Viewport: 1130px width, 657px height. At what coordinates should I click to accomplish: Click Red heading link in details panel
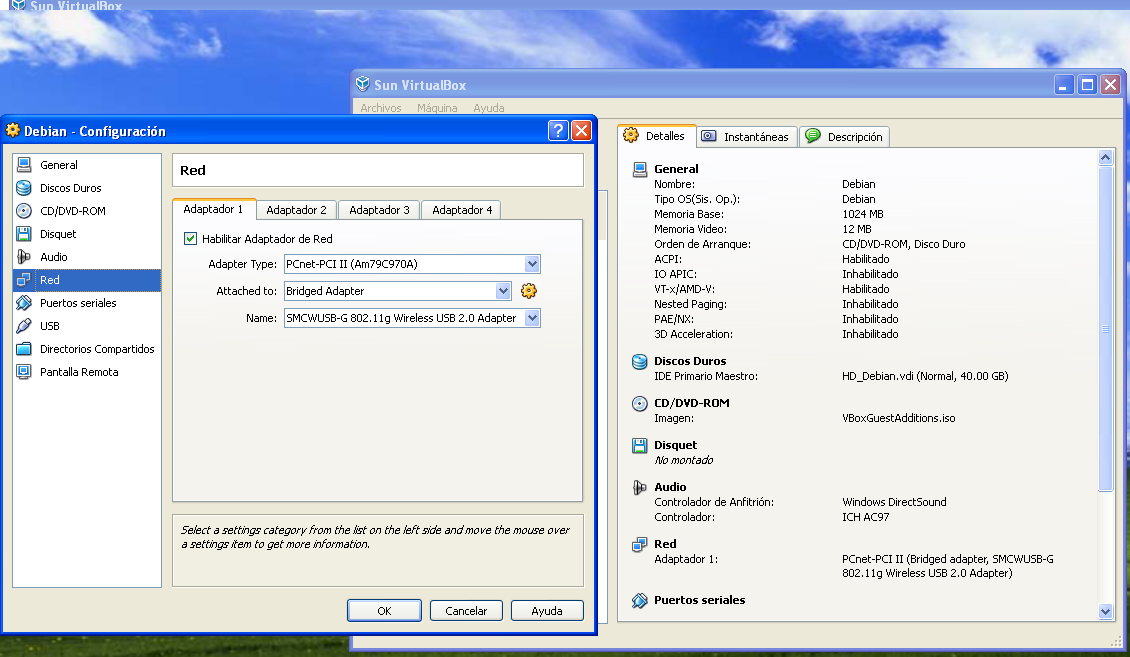pos(665,545)
